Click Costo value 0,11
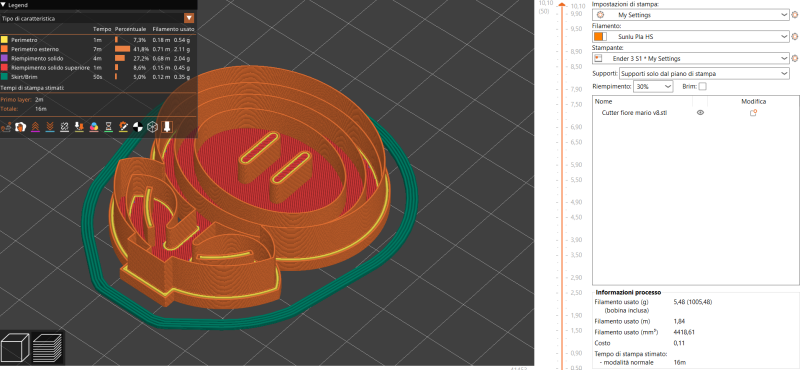 coord(679,343)
